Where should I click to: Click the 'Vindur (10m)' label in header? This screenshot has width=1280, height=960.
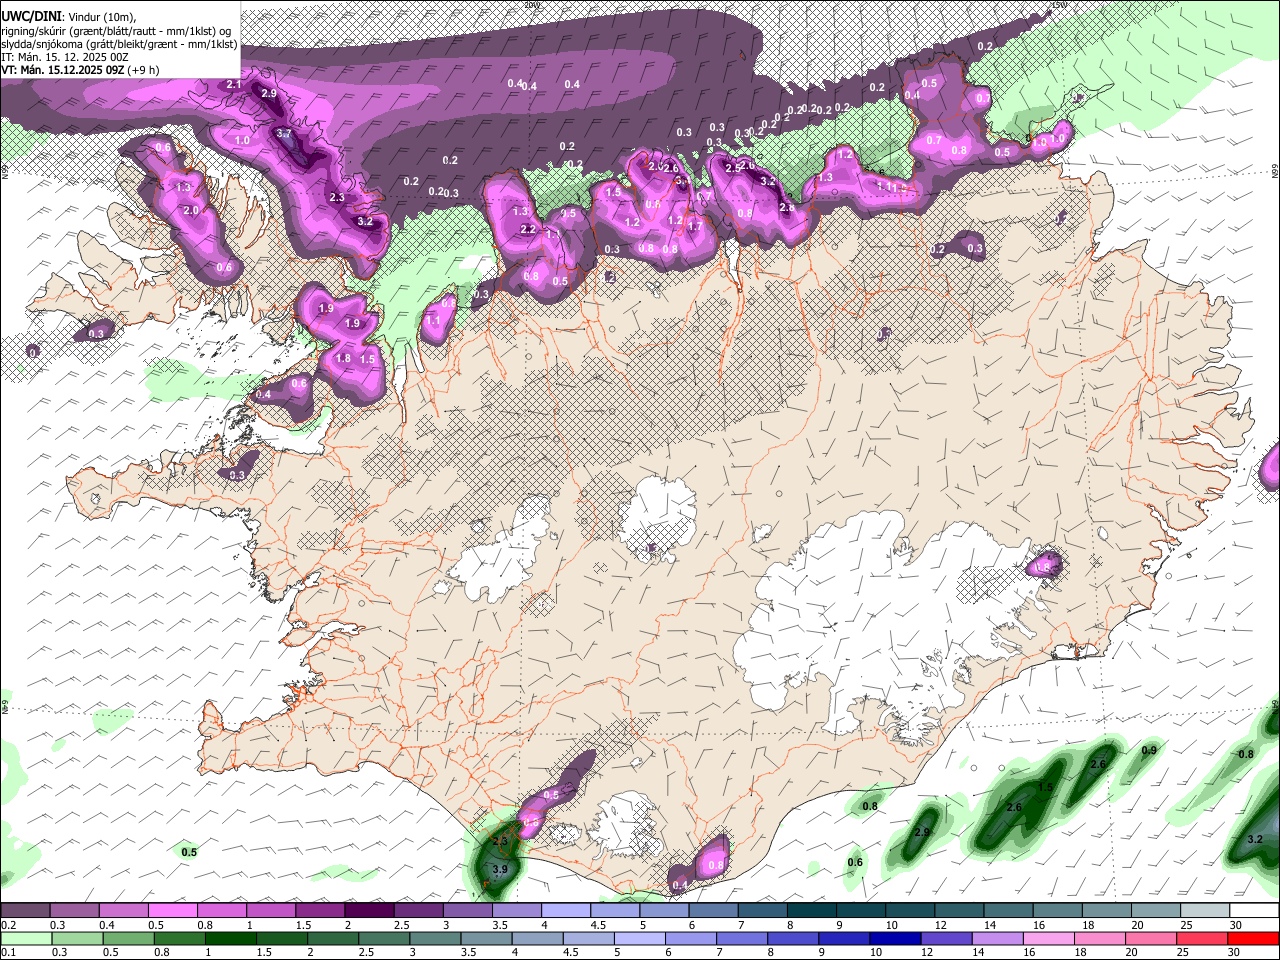(x=102, y=16)
